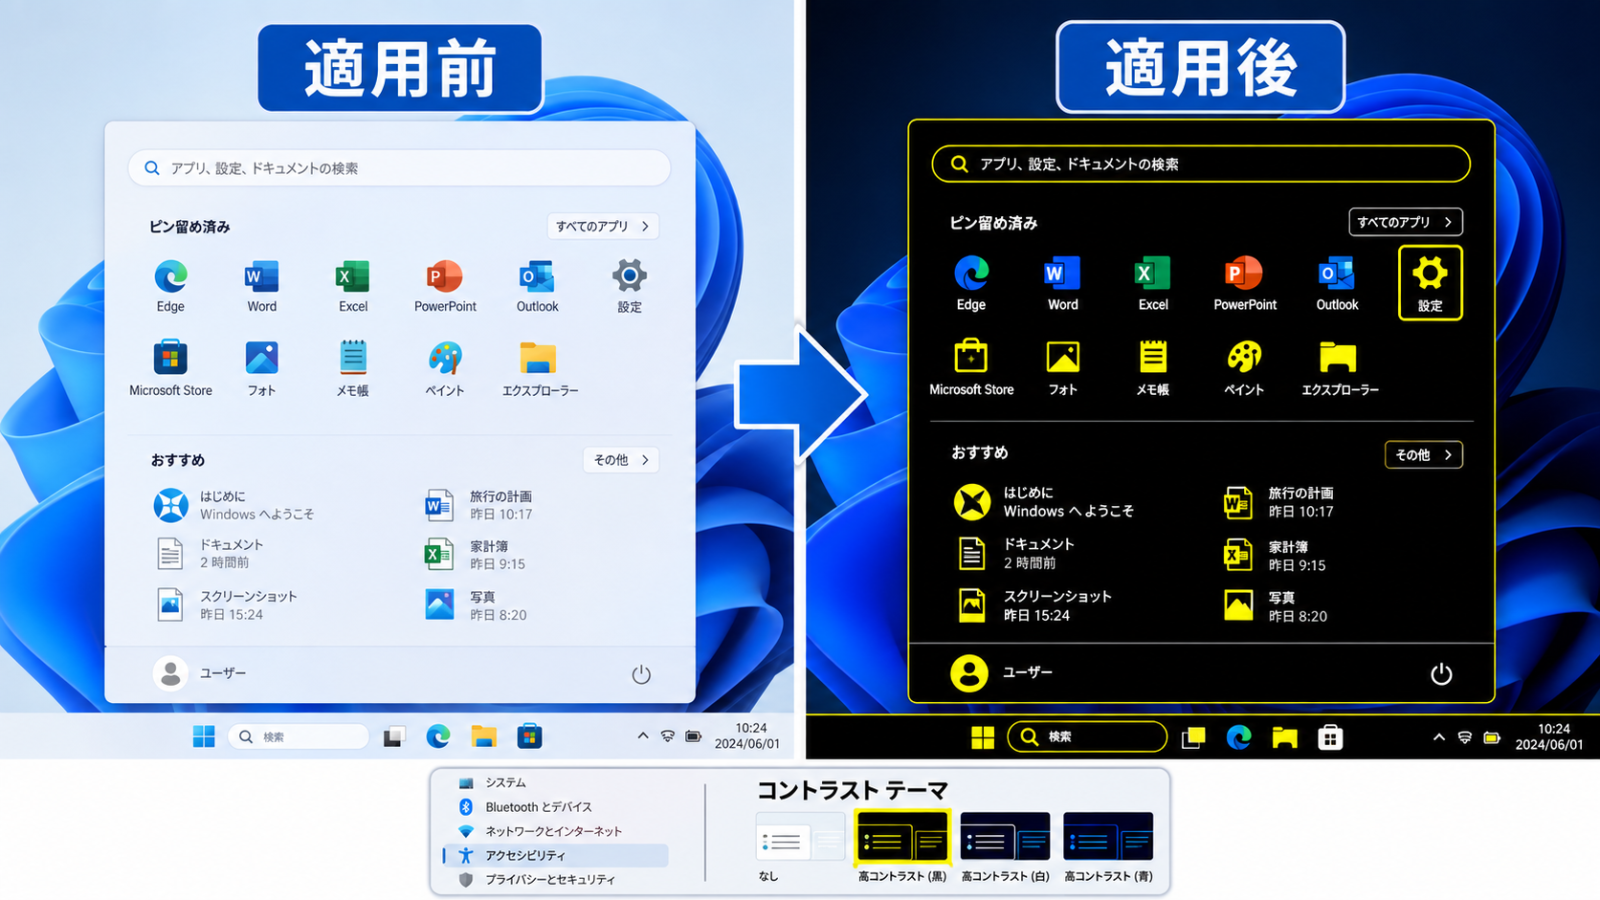Open Microsoft Store in the light Start menu
Image resolution: width=1600 pixels, height=900 pixels.
171,369
